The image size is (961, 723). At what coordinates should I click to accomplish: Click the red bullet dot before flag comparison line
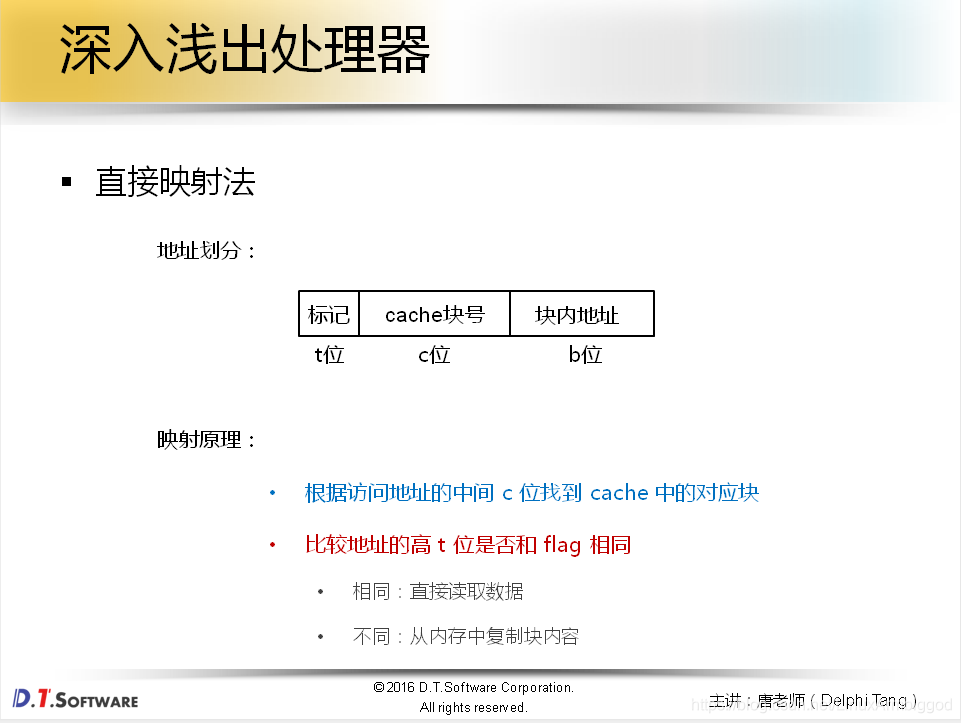(x=272, y=545)
